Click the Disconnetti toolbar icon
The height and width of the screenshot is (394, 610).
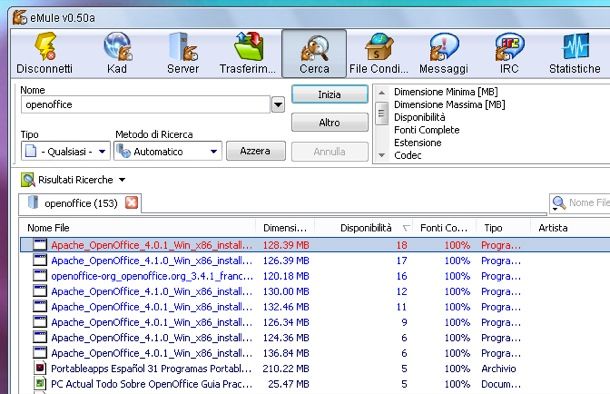pyautogui.click(x=44, y=53)
